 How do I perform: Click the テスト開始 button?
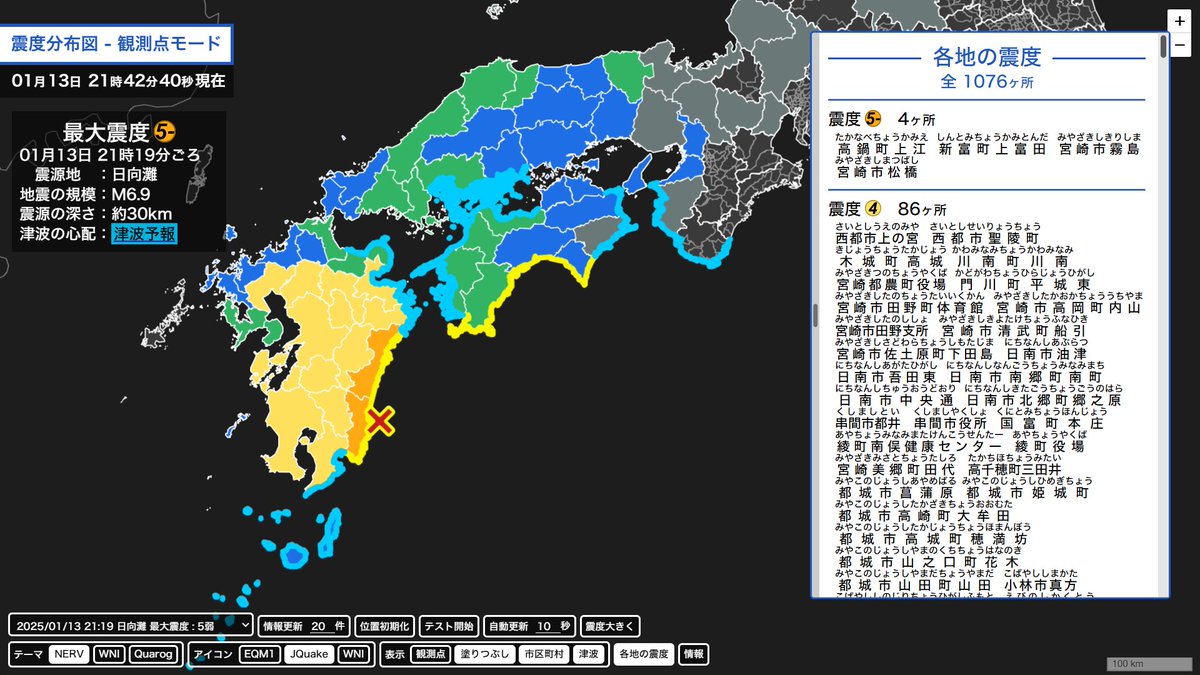coord(449,626)
